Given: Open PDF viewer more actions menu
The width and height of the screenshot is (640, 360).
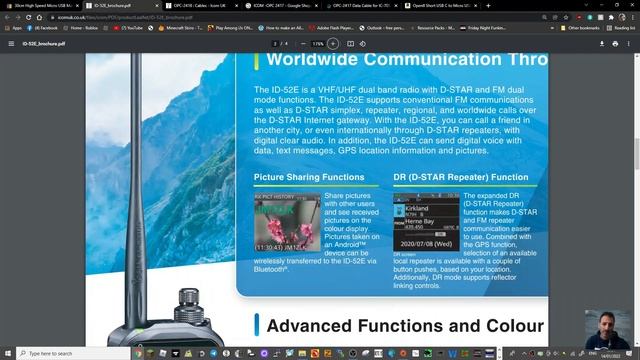Looking at the screenshot, I should (x=629, y=44).
